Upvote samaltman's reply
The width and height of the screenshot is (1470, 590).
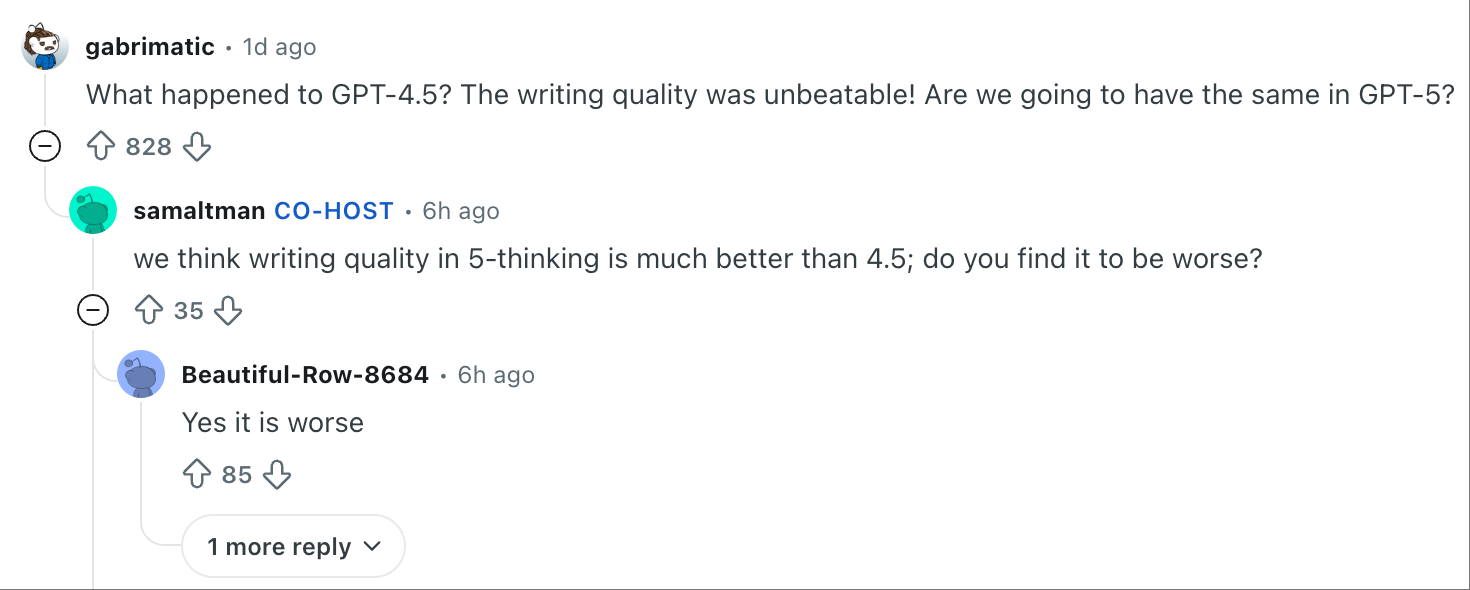point(149,311)
